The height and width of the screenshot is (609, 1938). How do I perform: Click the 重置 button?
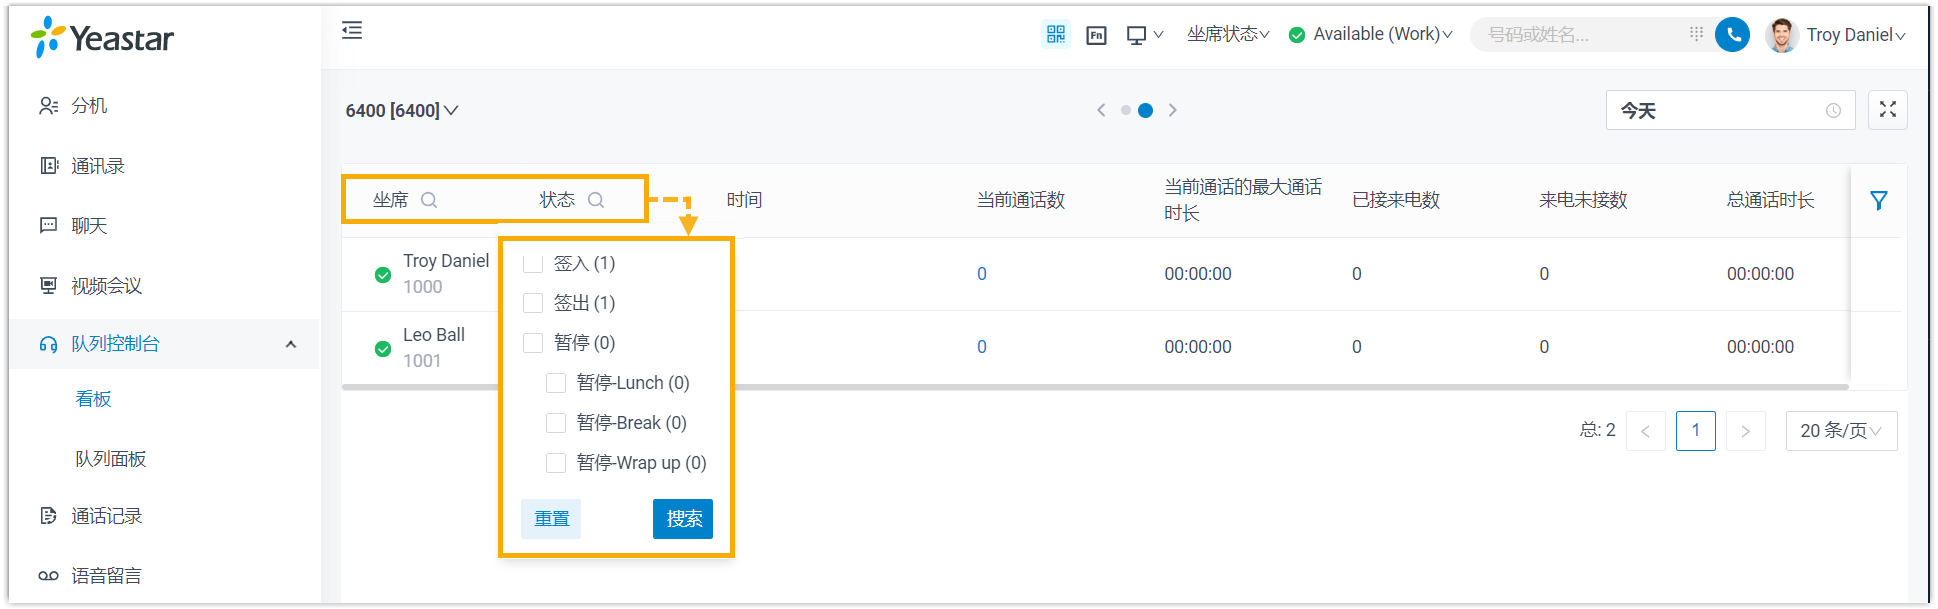tap(551, 519)
